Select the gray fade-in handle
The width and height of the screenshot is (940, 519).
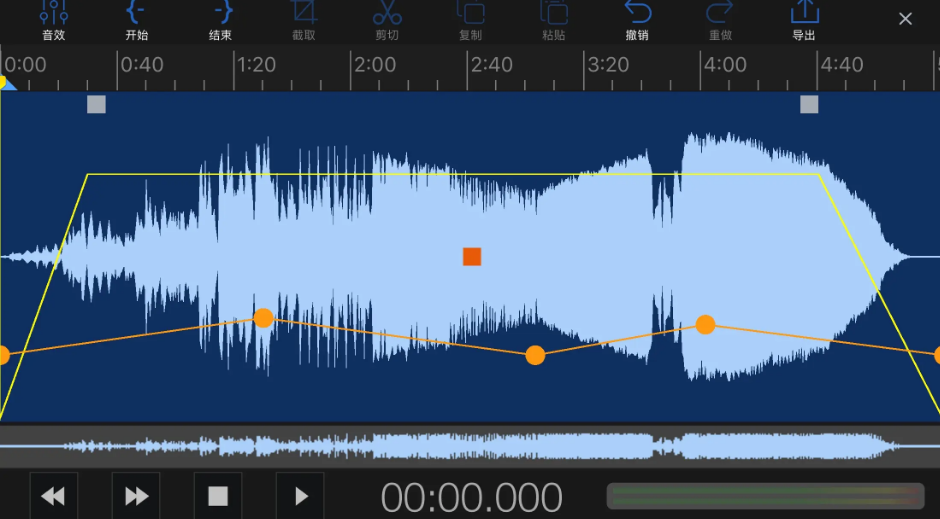(97, 105)
